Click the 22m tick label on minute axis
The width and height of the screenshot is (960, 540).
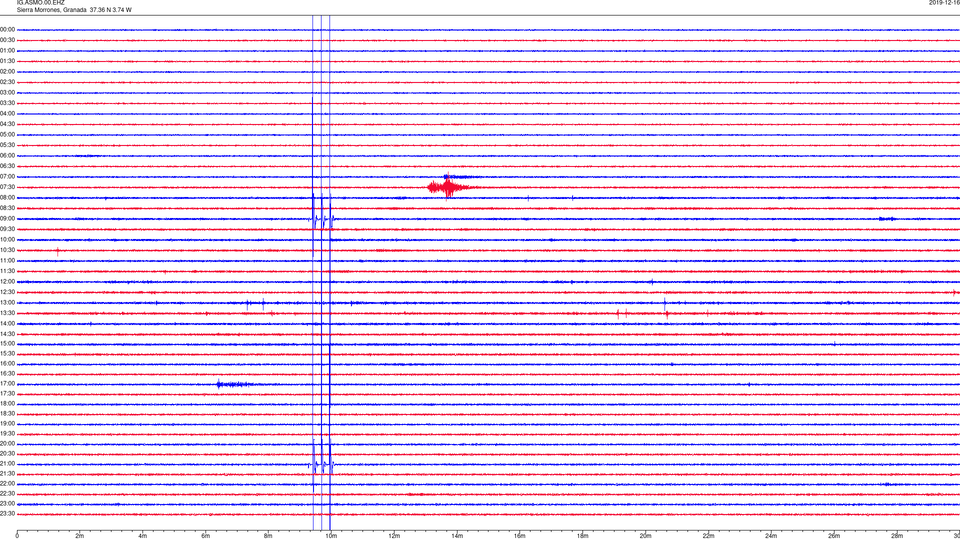[708, 536]
